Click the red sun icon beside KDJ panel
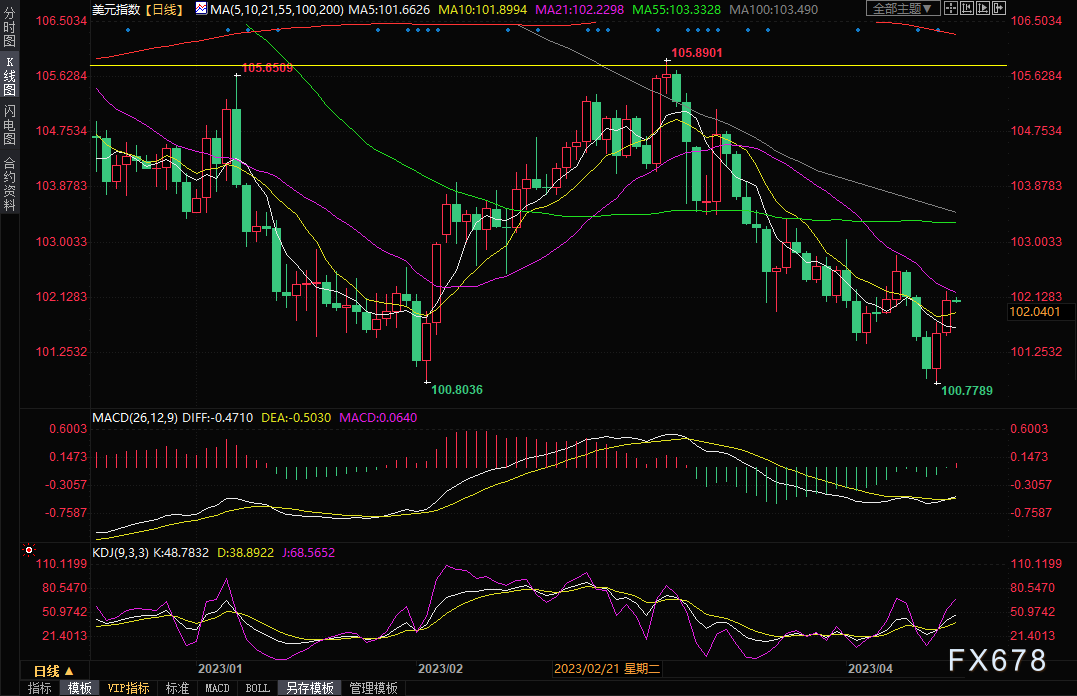1077x696 pixels. point(29,550)
